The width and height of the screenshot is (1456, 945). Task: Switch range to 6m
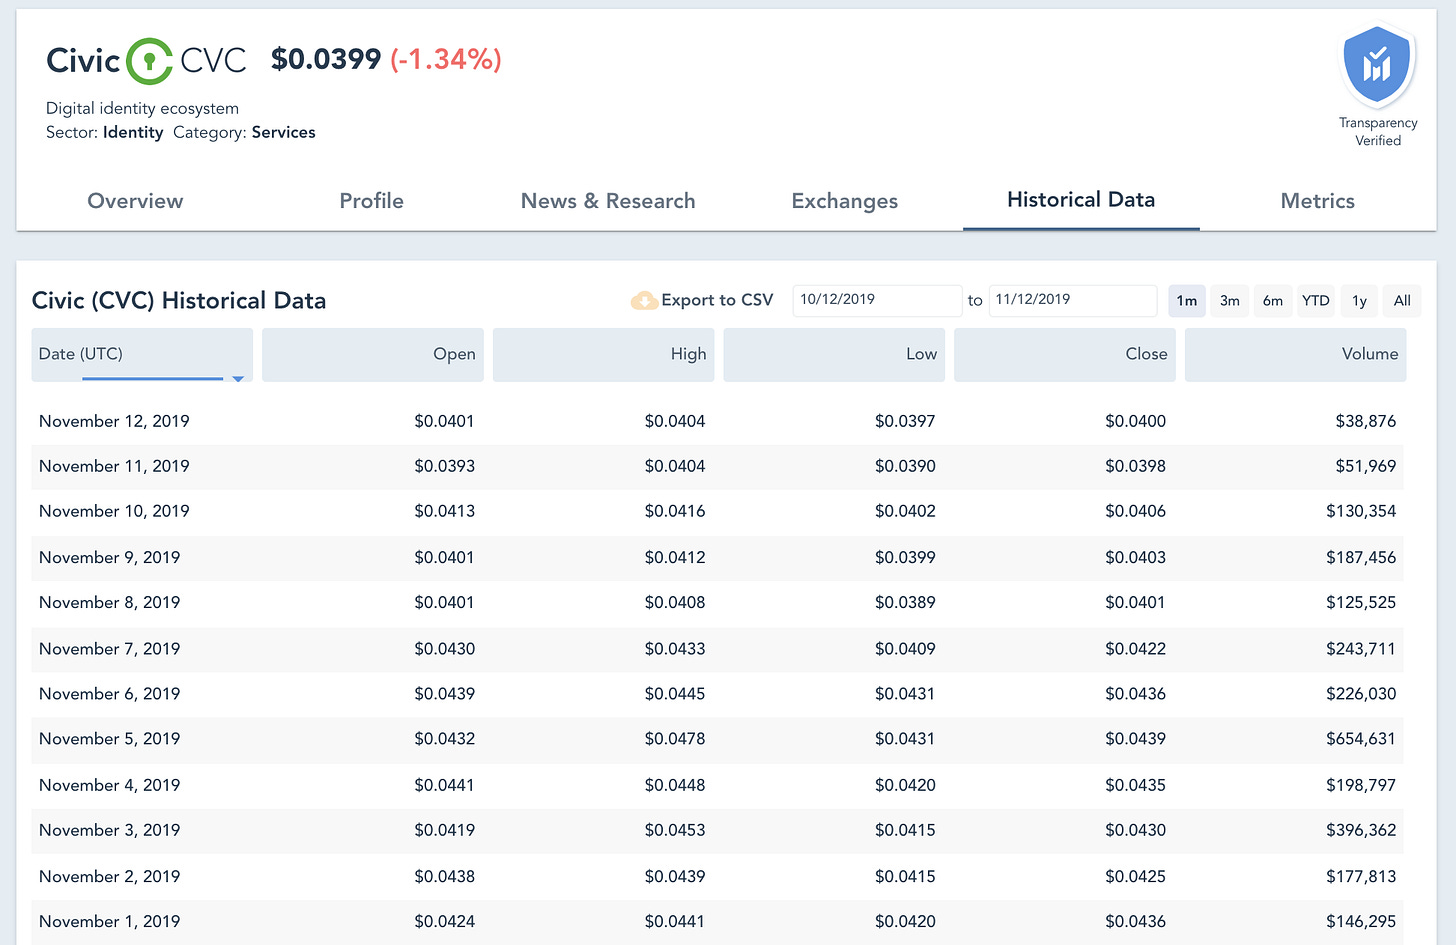click(1272, 301)
